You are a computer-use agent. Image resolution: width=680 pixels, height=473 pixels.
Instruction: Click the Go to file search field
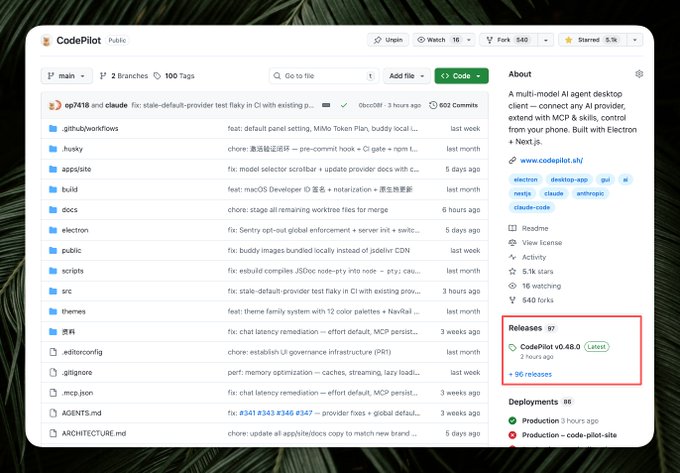[x=324, y=76]
